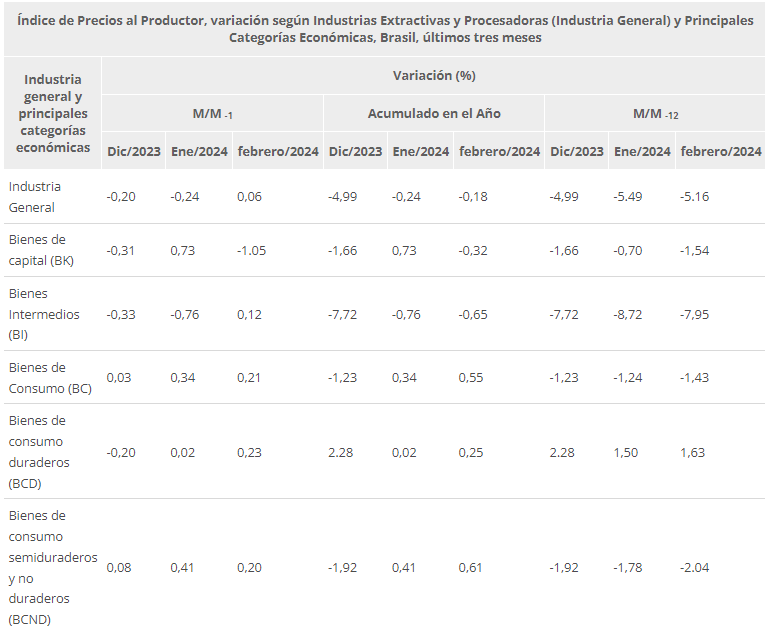
Task: Select 'Bienes de consumo duraderos (BCD)' row label
Action: coord(44,452)
